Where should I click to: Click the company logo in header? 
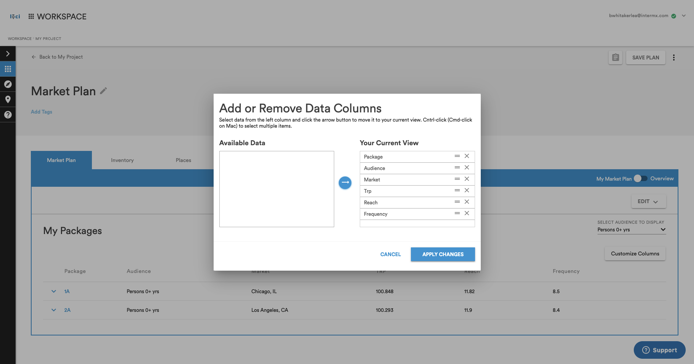[15, 16]
